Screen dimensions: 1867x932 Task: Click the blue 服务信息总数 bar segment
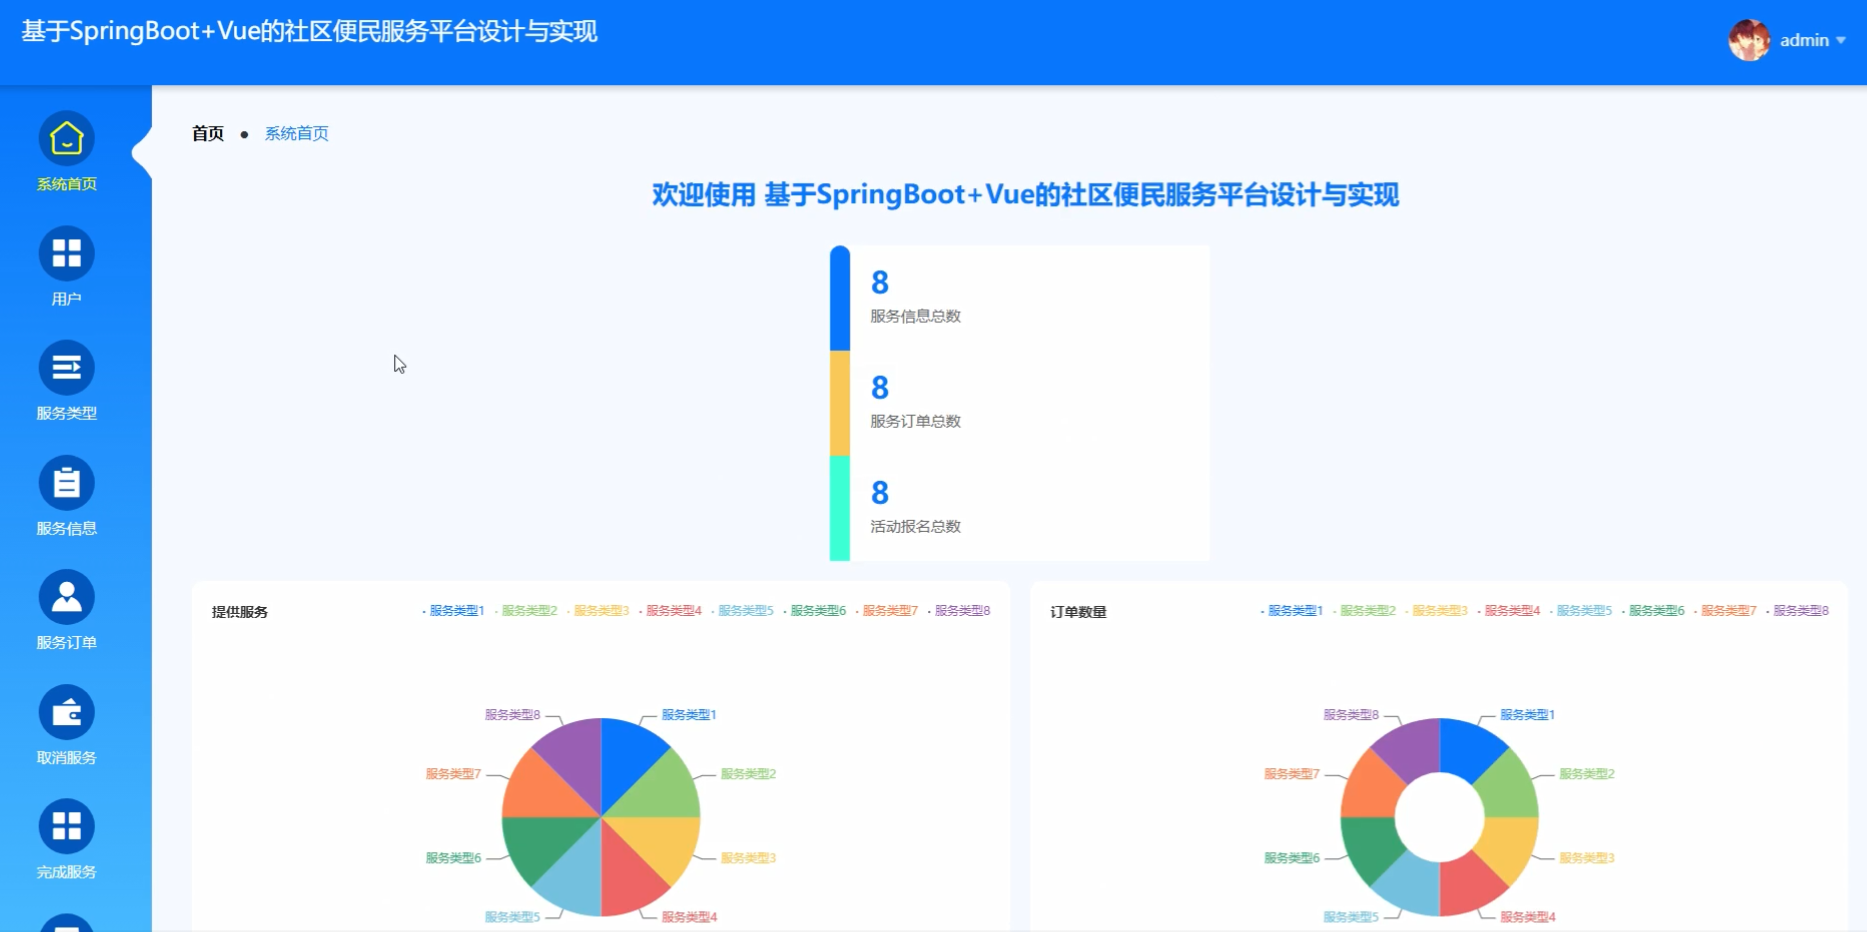[x=838, y=300]
